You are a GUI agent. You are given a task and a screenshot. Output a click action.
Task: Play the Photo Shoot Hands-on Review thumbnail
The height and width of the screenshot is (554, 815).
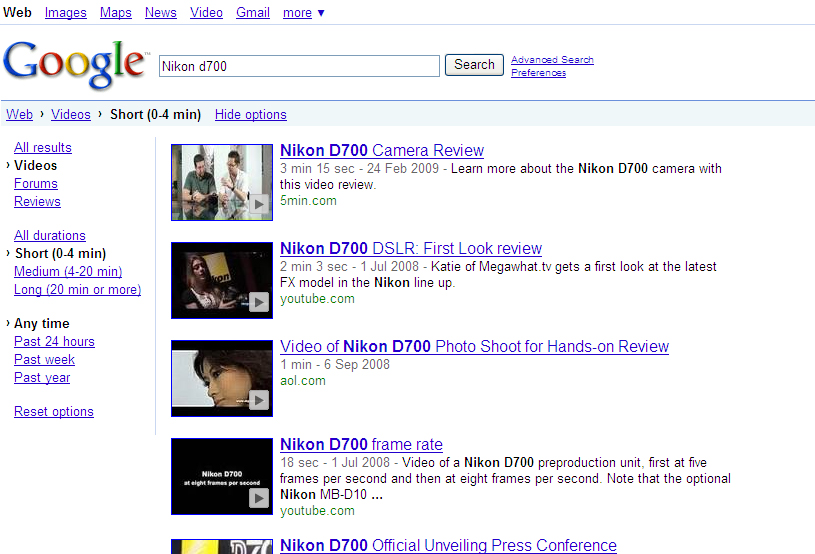pyautogui.click(x=221, y=378)
